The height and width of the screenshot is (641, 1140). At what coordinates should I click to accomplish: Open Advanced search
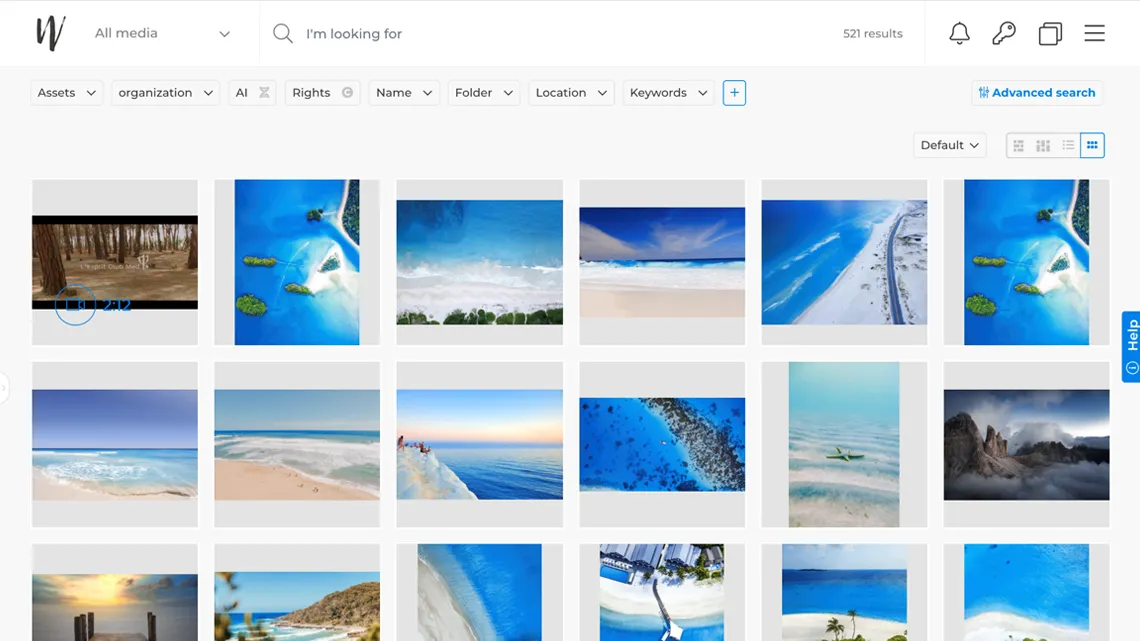pyautogui.click(x=1037, y=93)
